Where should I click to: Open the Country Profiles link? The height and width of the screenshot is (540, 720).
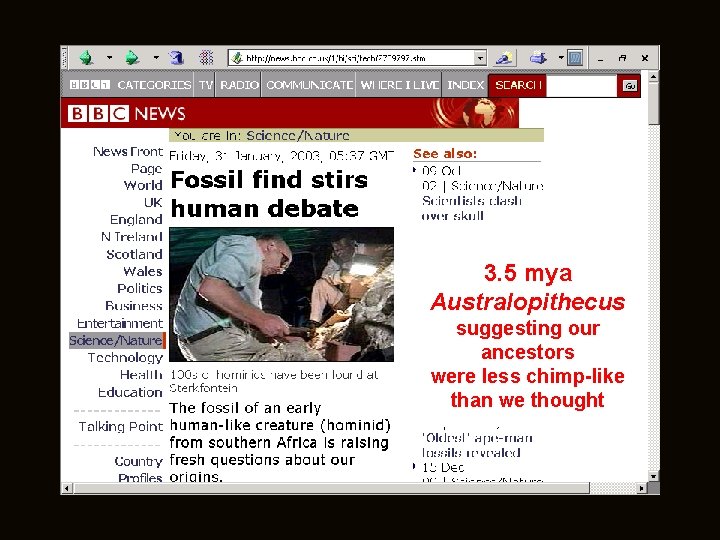click(139, 469)
